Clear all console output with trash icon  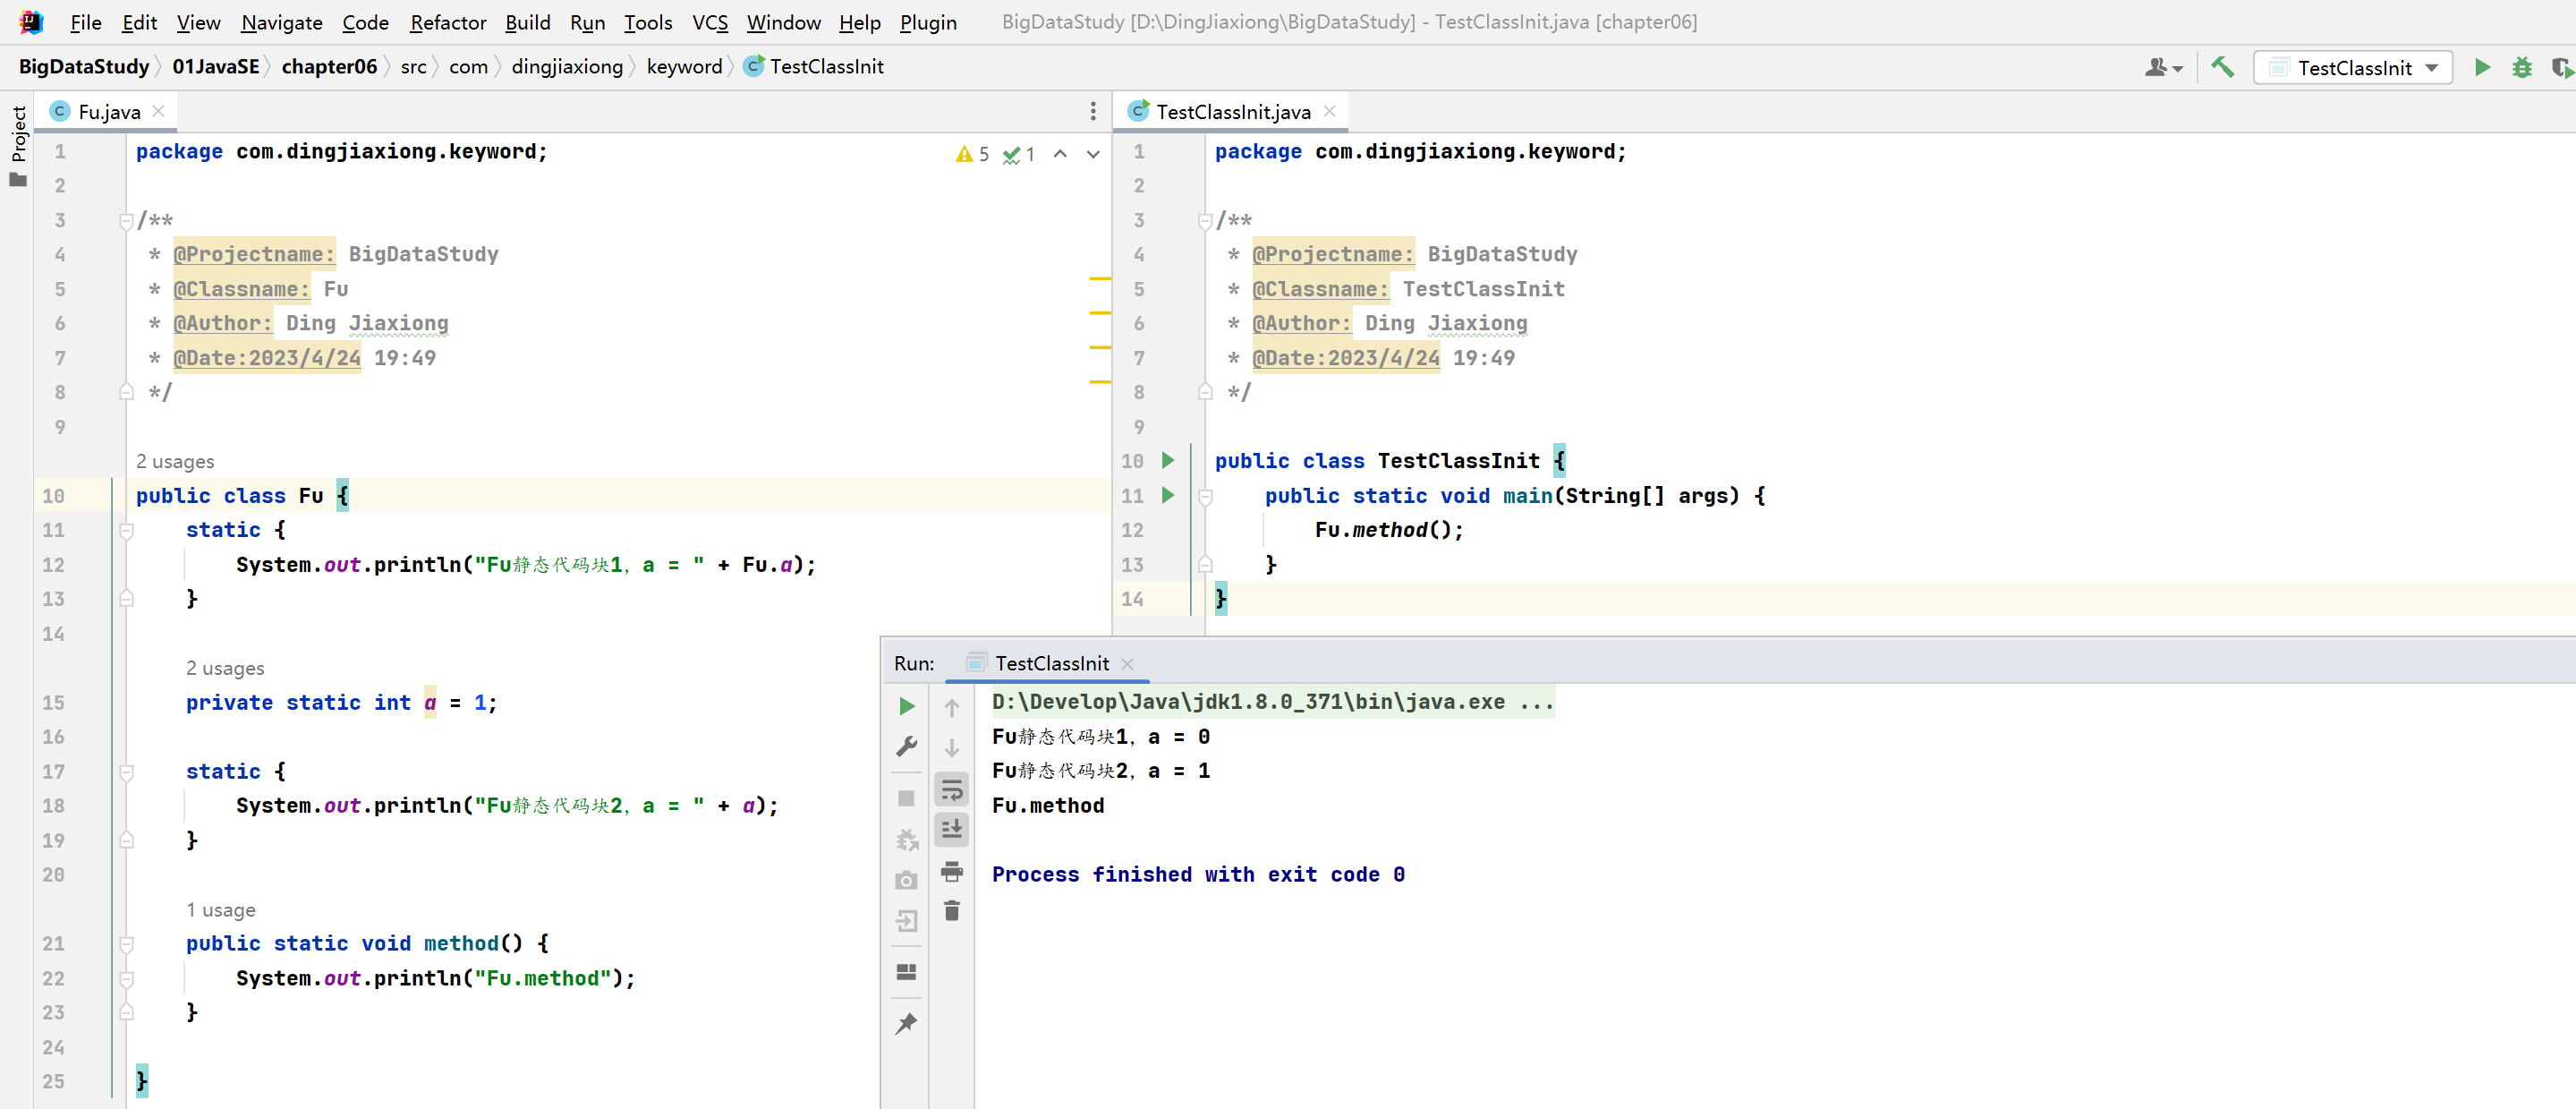[951, 911]
